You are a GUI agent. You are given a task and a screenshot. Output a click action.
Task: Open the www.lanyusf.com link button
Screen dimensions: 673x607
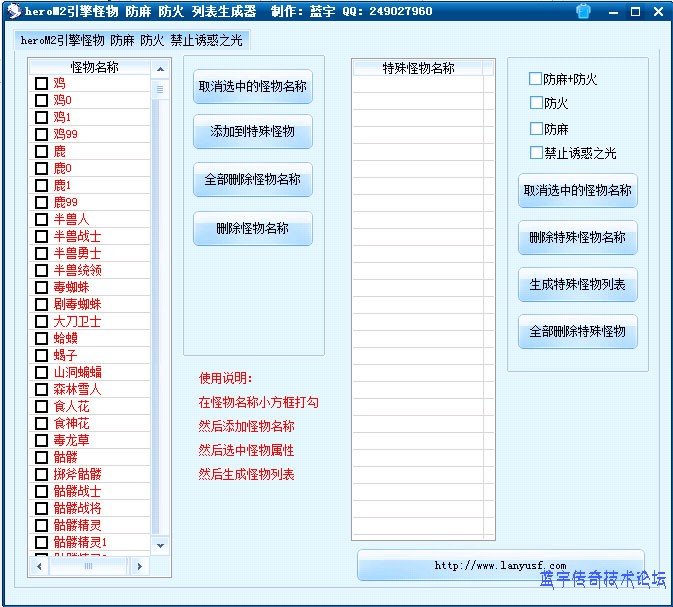pos(500,565)
